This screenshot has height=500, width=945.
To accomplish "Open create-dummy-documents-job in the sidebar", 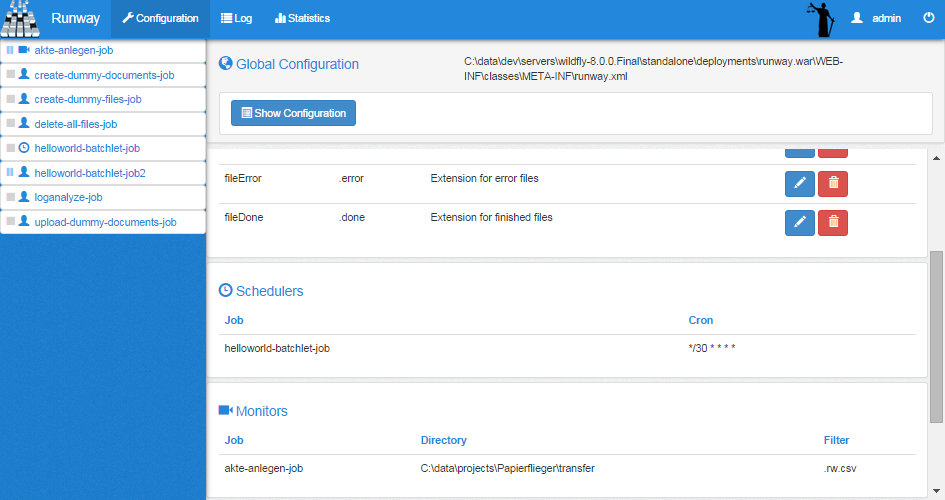I will pos(104,75).
